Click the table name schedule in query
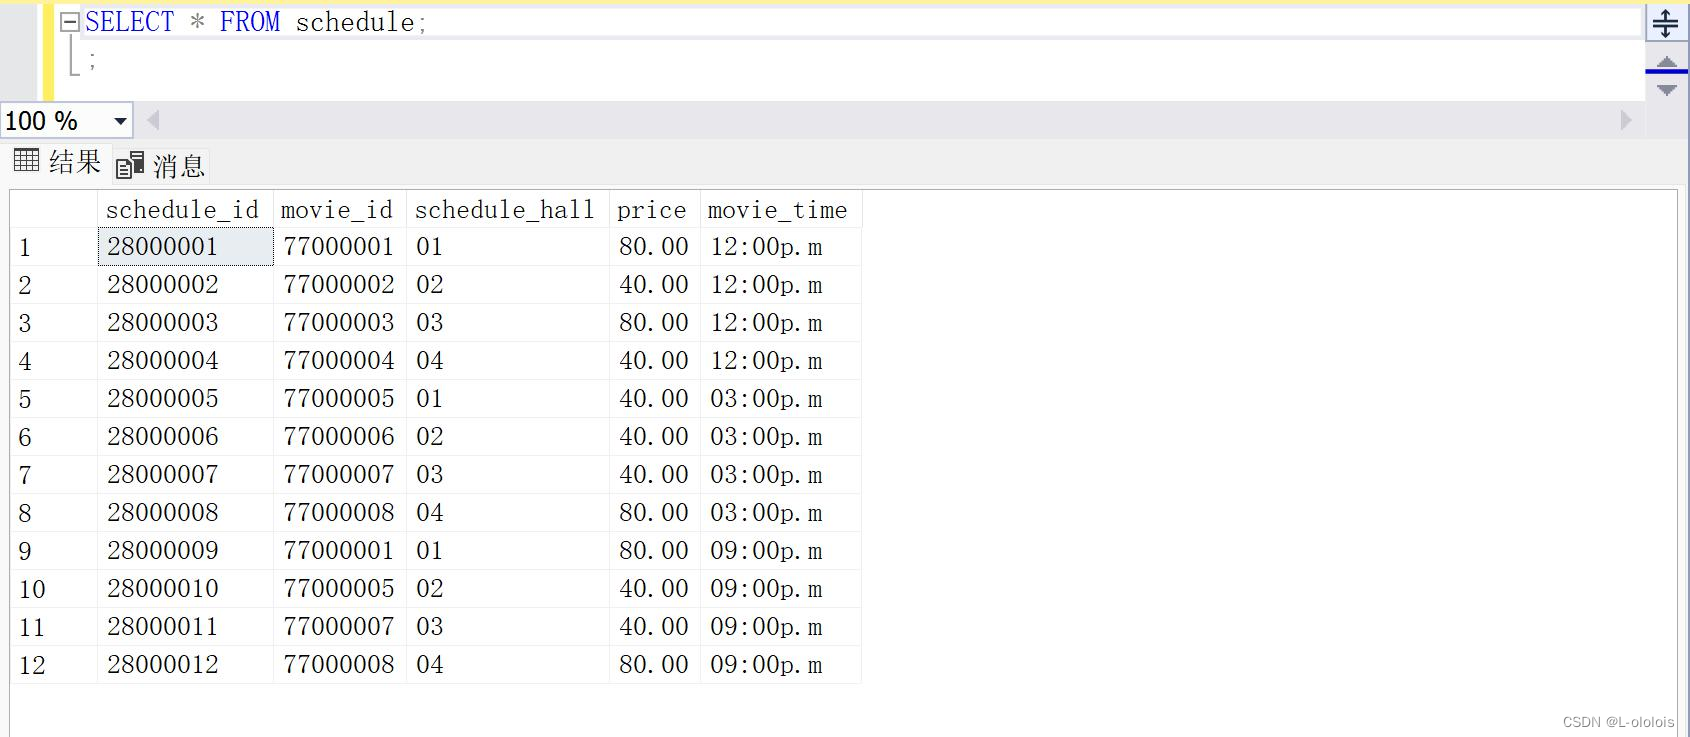The height and width of the screenshot is (737, 1690). [355, 22]
